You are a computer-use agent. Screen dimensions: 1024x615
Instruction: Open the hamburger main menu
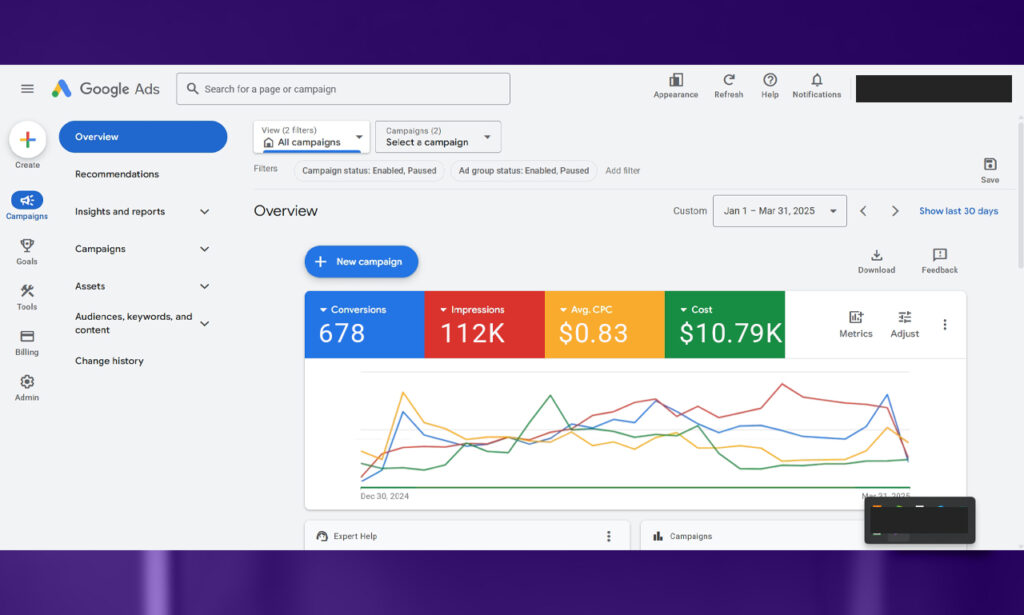(x=27, y=89)
